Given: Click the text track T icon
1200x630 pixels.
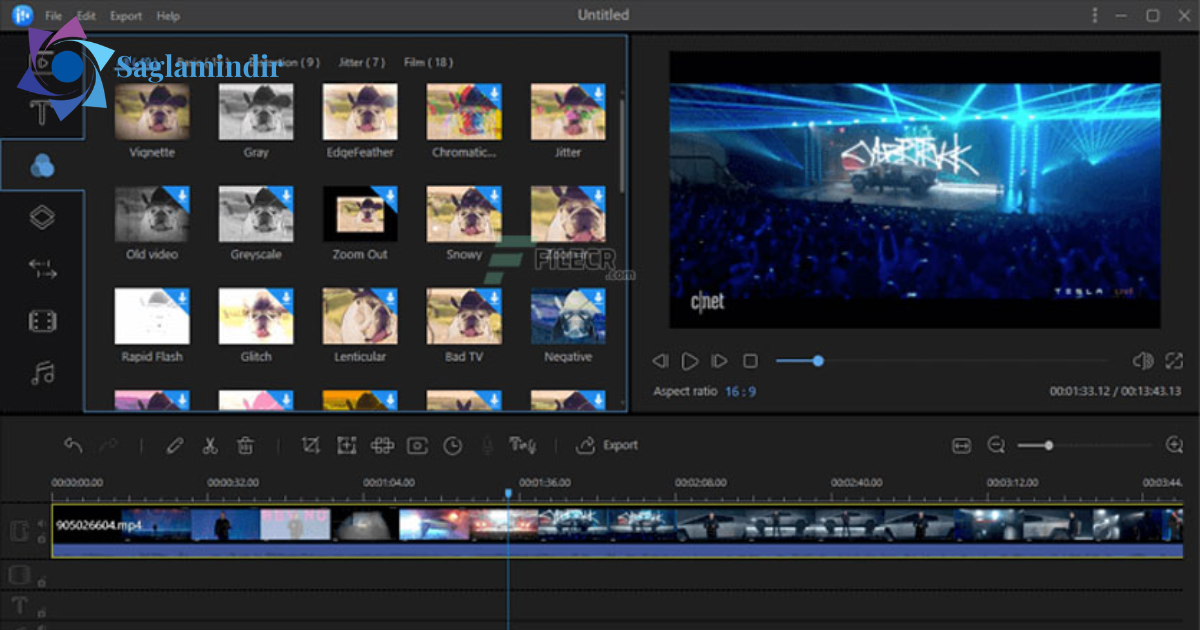Looking at the screenshot, I should pyautogui.click(x=19, y=604).
